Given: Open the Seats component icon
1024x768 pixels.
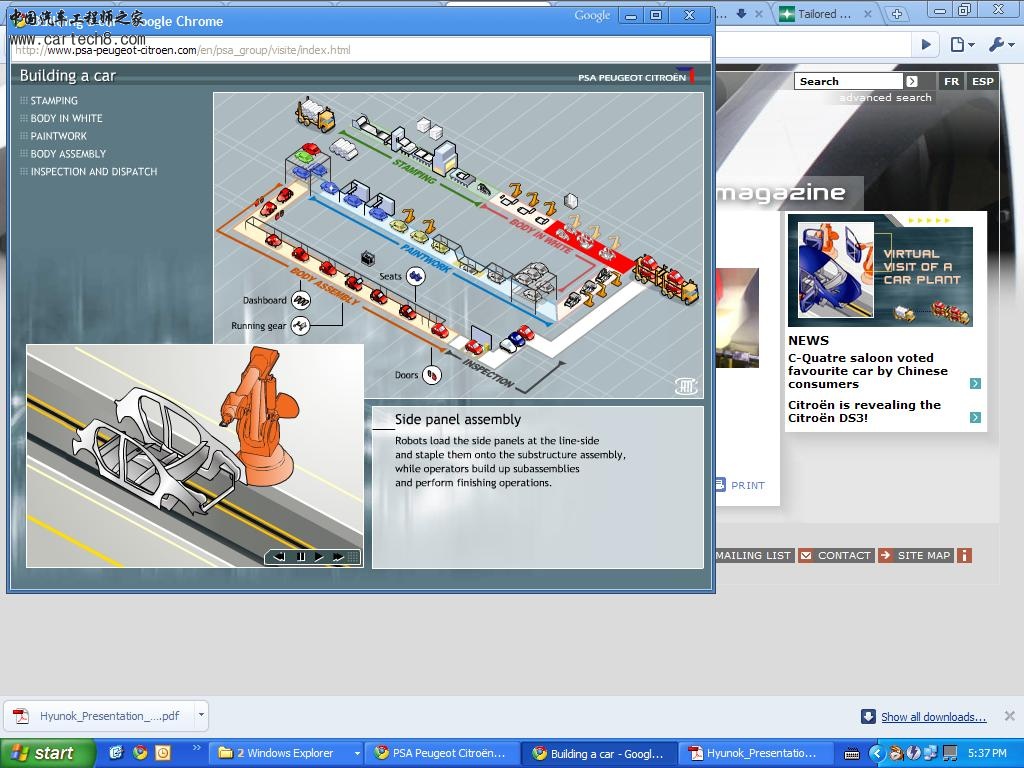Looking at the screenshot, I should pyautogui.click(x=415, y=276).
